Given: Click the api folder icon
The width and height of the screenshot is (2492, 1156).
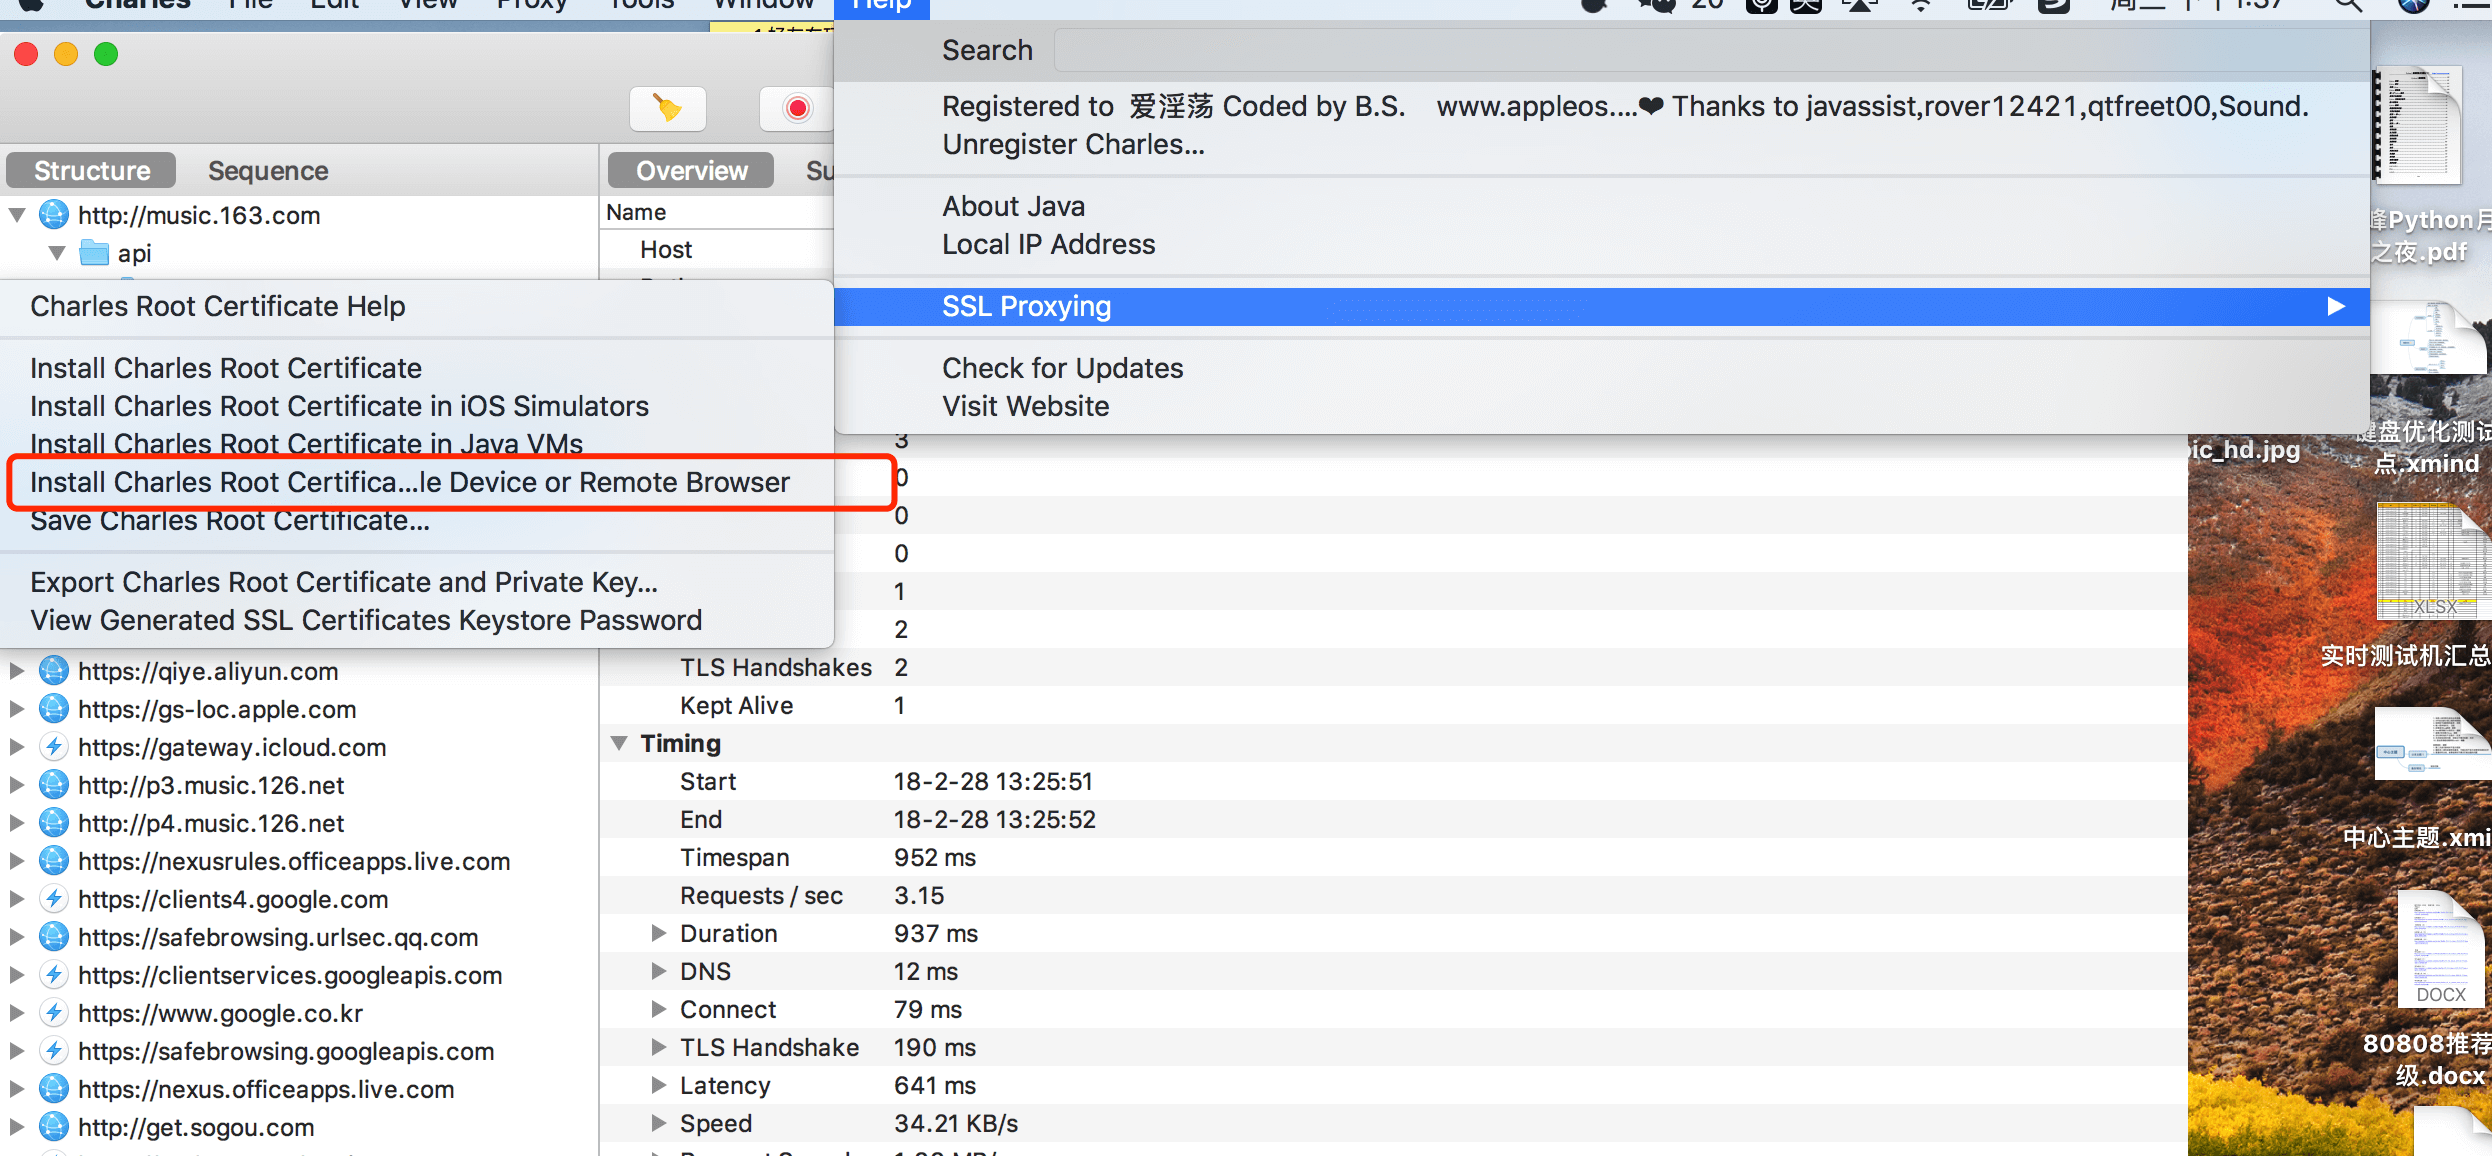Looking at the screenshot, I should tap(94, 253).
